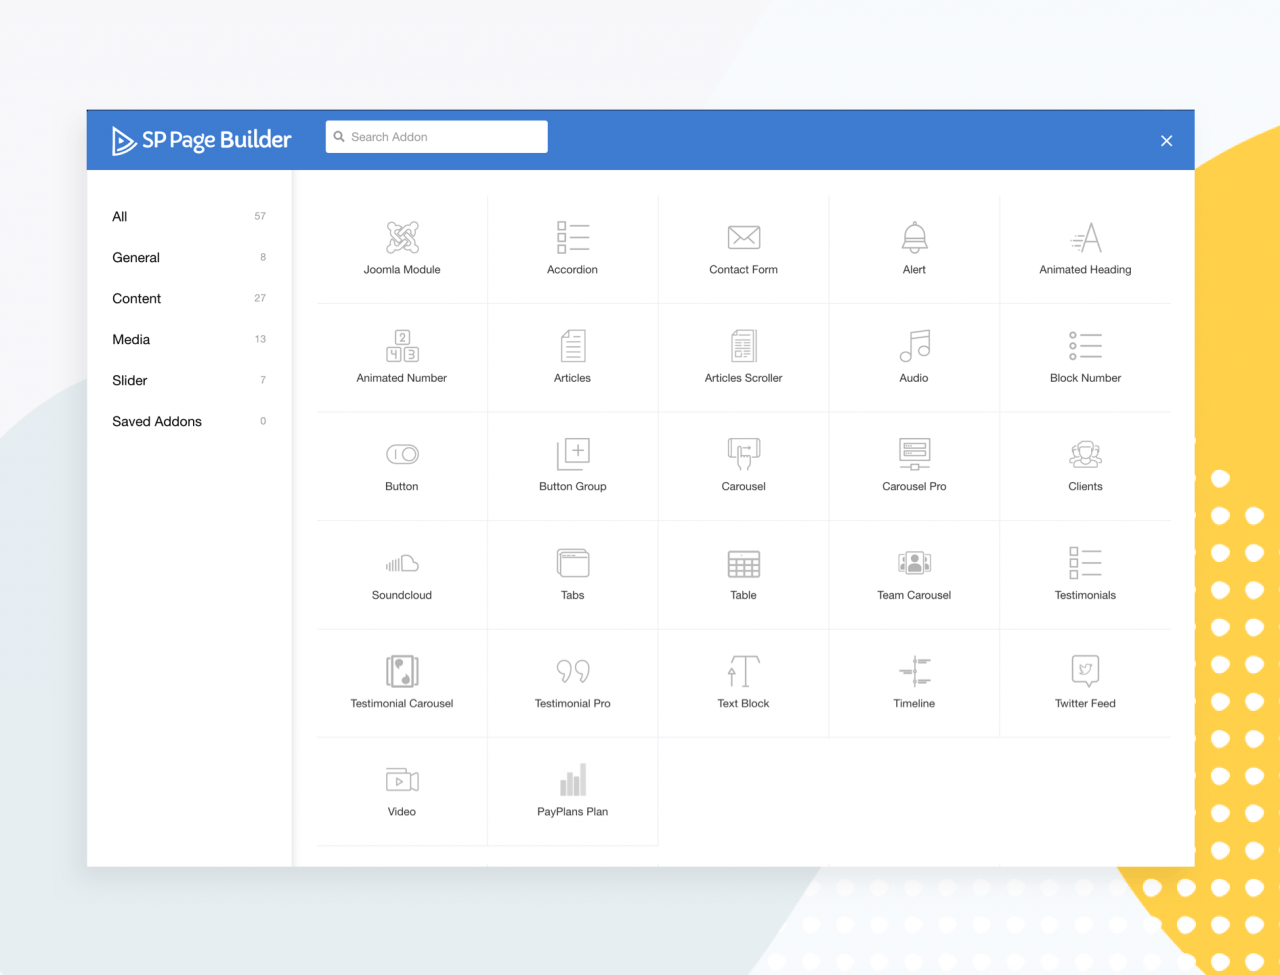Add the Clients addon icon
This screenshot has height=975, width=1280.
coord(1085,454)
